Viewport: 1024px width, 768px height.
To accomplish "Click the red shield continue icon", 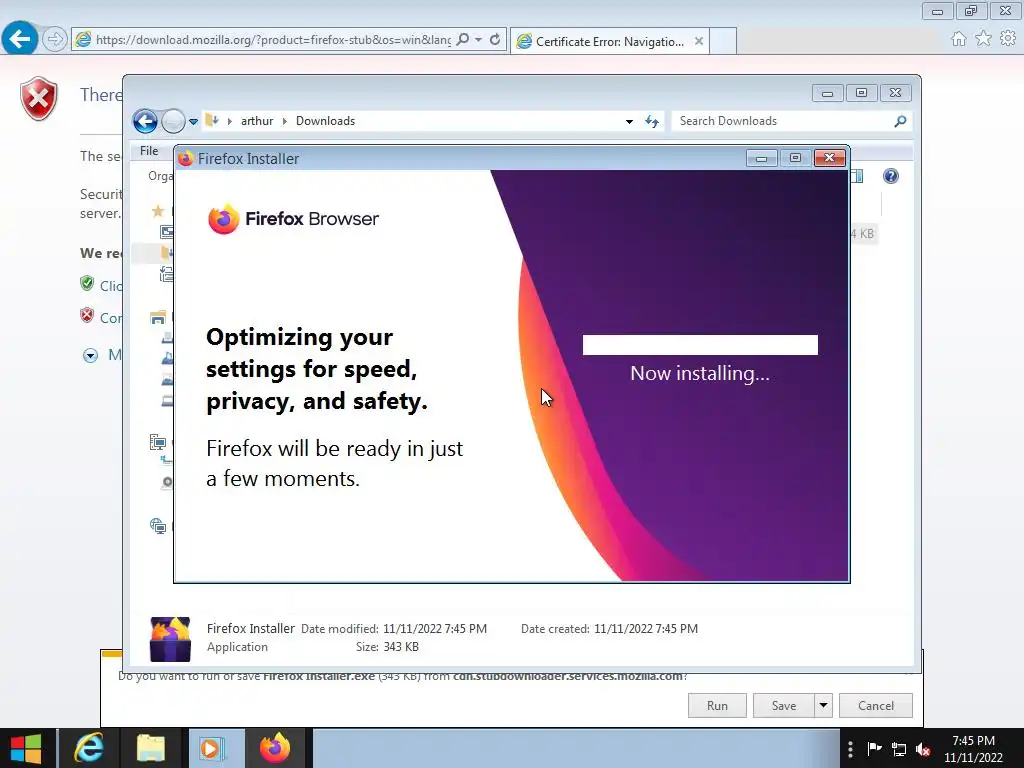I will coord(87,315).
